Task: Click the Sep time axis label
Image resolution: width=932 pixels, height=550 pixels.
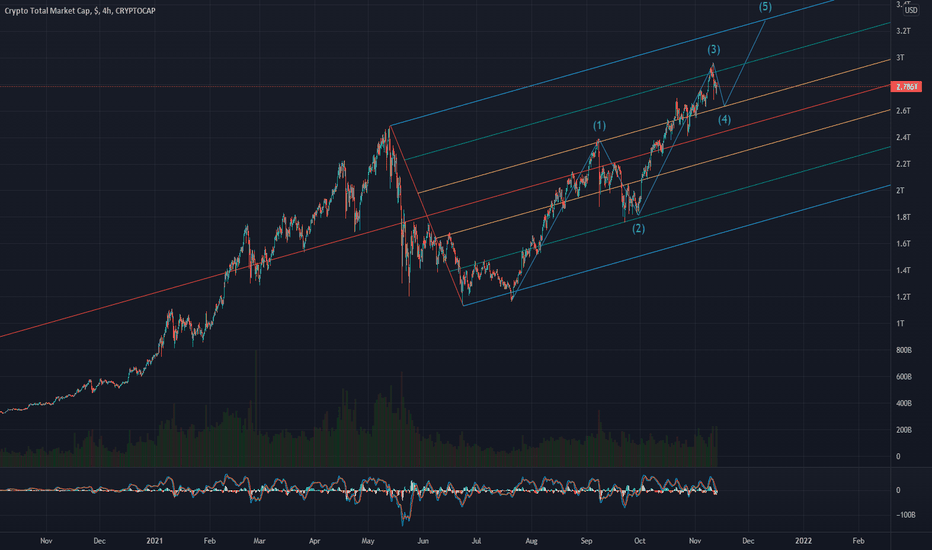Action: (x=587, y=541)
